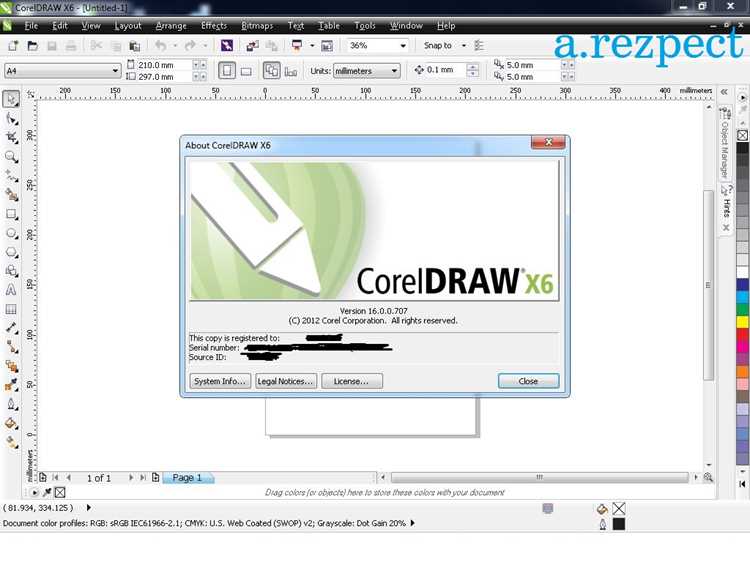Screen dimensions: 750x562
Task: Select the Shape tool in the toolbox
Action: 11,119
